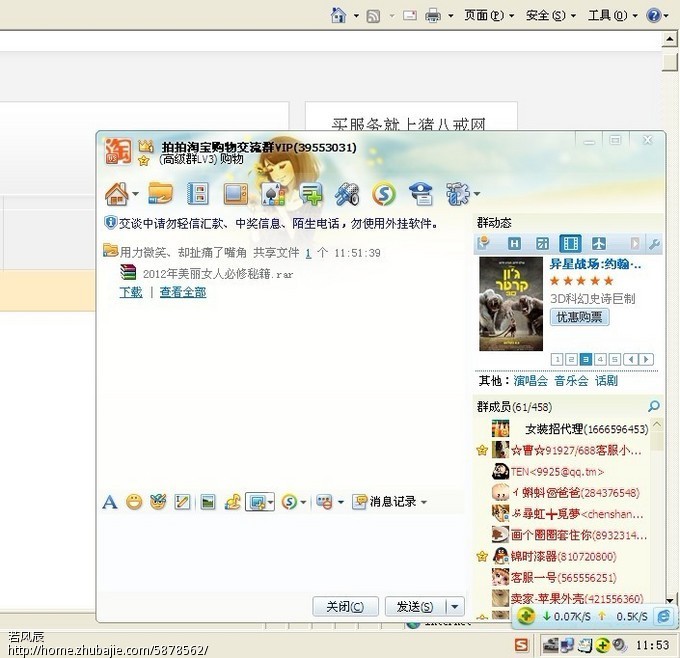Expand the message shield dropdown arrow
The image size is (680, 658).
point(341,502)
